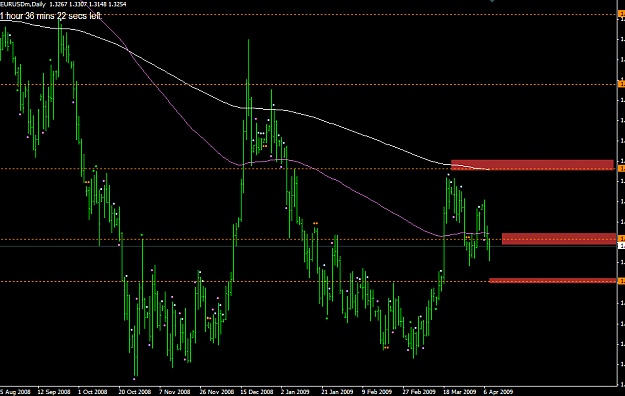Click the '7 Nov 2008' date label
Image resolution: width=625 pixels, height=396 pixels.
175,392
